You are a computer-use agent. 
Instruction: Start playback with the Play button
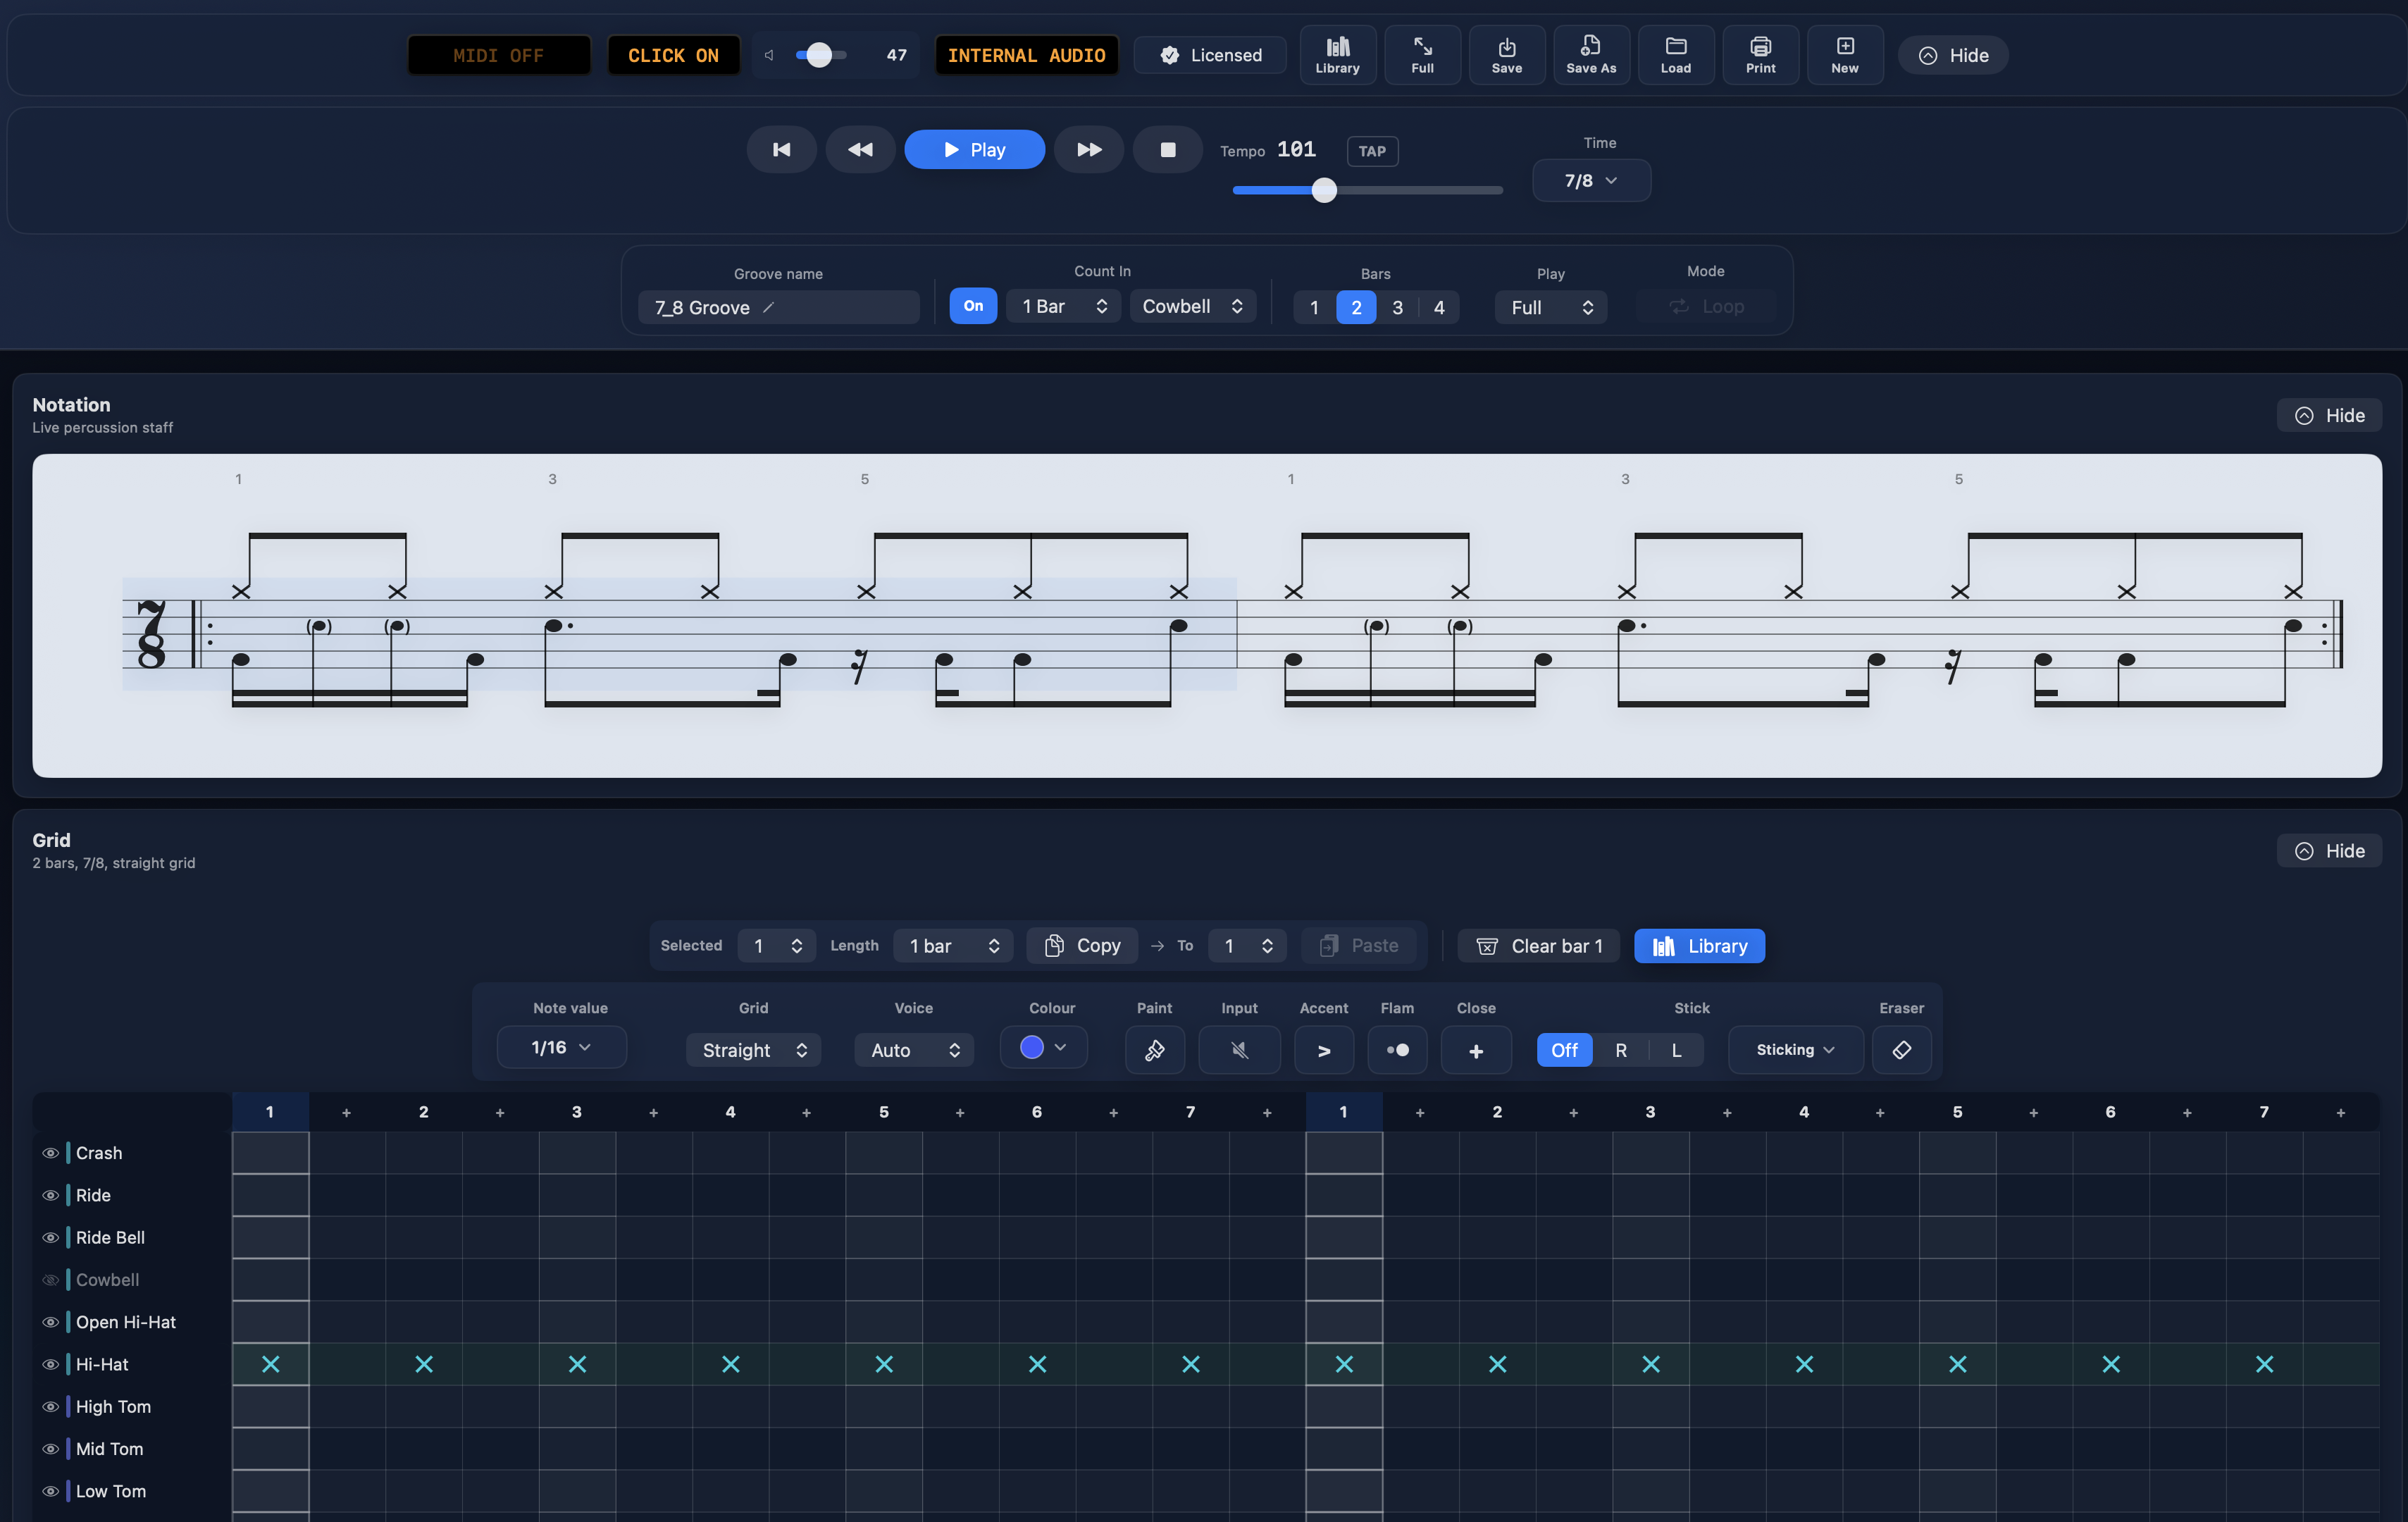[x=974, y=150]
